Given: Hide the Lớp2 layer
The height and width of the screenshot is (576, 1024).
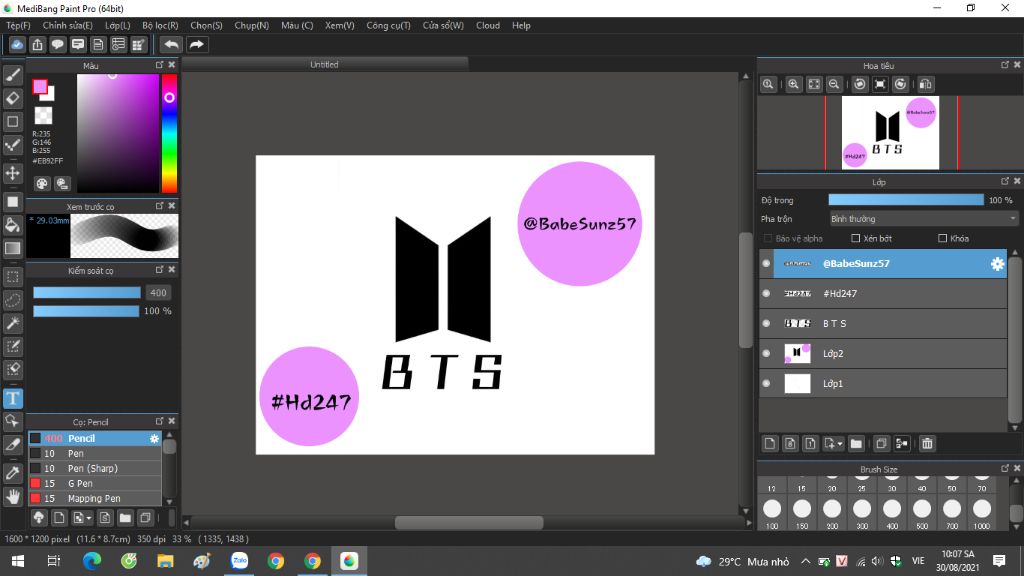Looking at the screenshot, I should pos(766,353).
